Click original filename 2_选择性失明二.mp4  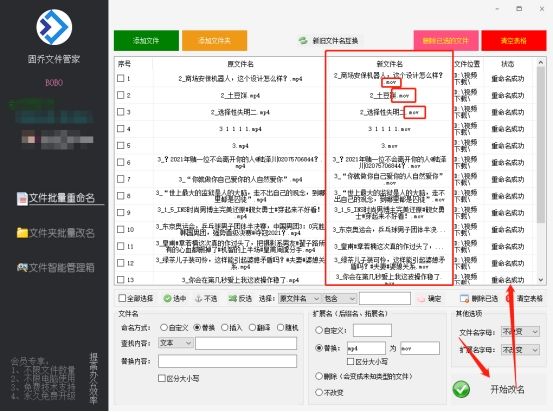click(241, 112)
